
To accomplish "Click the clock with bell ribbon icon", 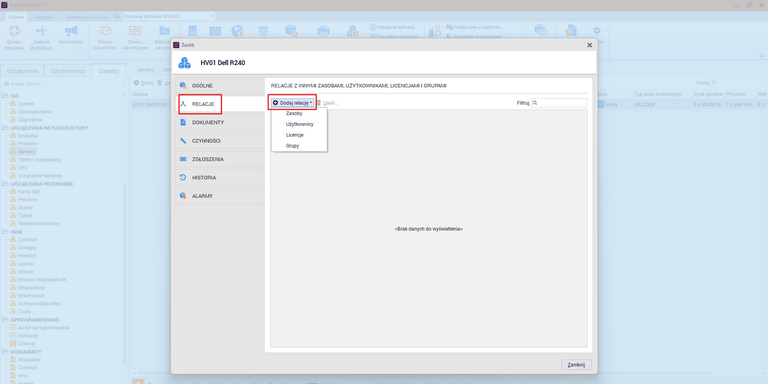I will click(238, 31).
